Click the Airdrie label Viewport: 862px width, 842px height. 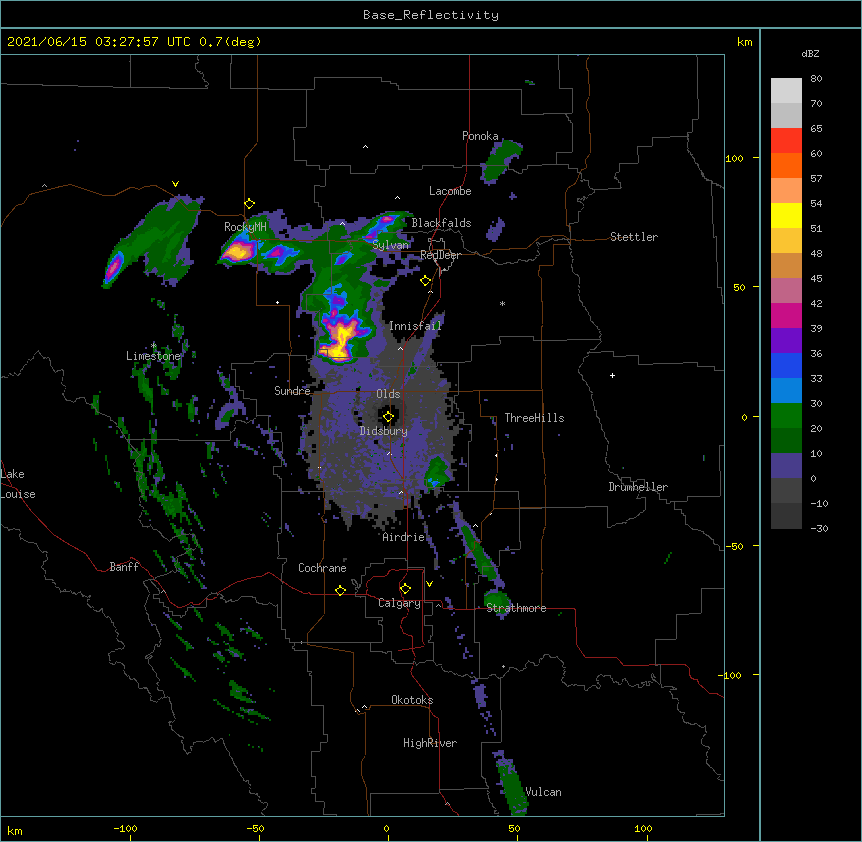click(404, 537)
